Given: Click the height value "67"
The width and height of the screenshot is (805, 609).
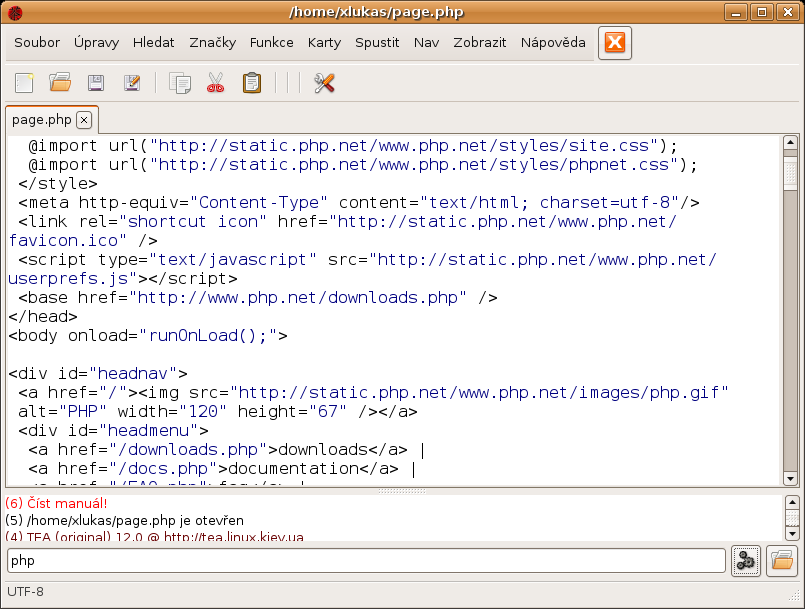Looking at the screenshot, I should click(x=328, y=412).
